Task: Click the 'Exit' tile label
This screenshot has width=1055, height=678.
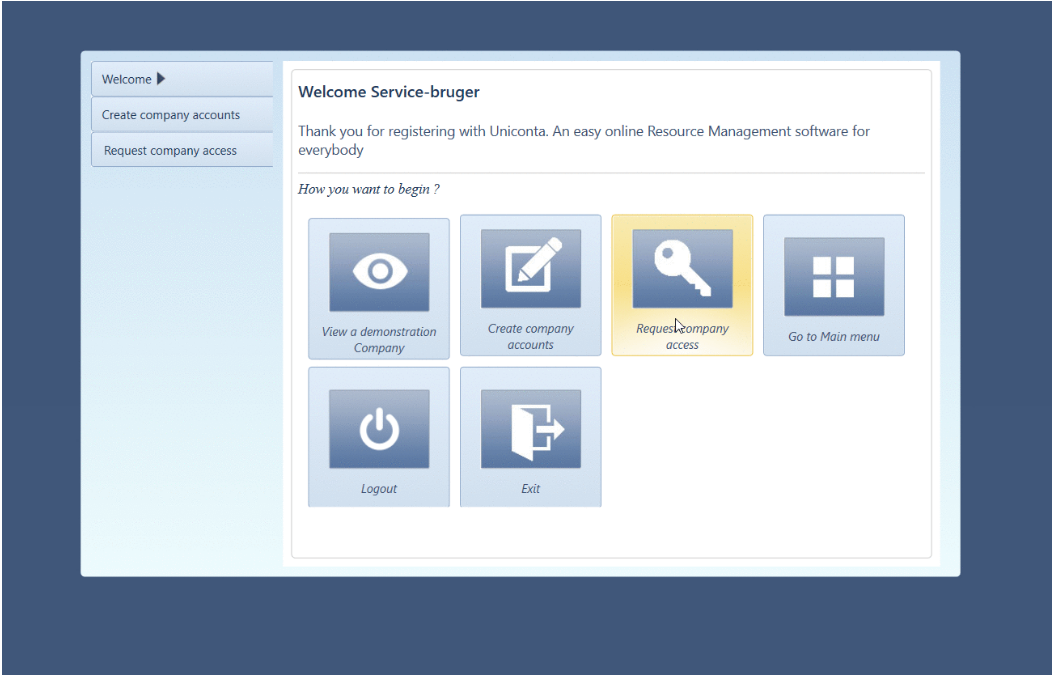Action: pyautogui.click(x=530, y=489)
